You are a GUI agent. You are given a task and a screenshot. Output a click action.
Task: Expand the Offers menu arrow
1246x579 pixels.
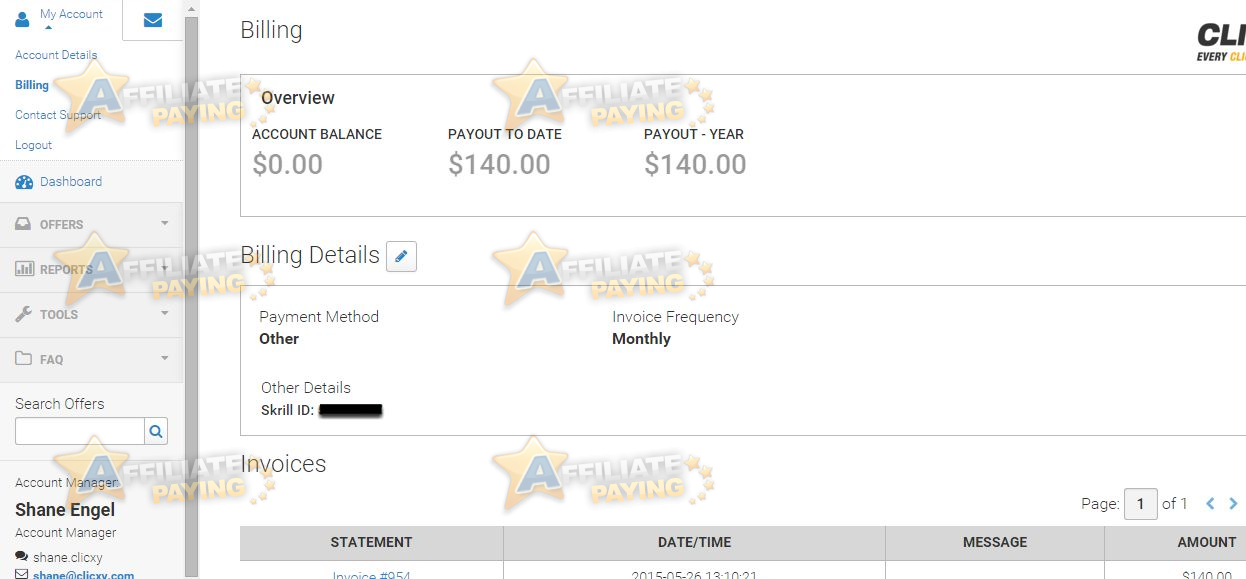[165, 223]
